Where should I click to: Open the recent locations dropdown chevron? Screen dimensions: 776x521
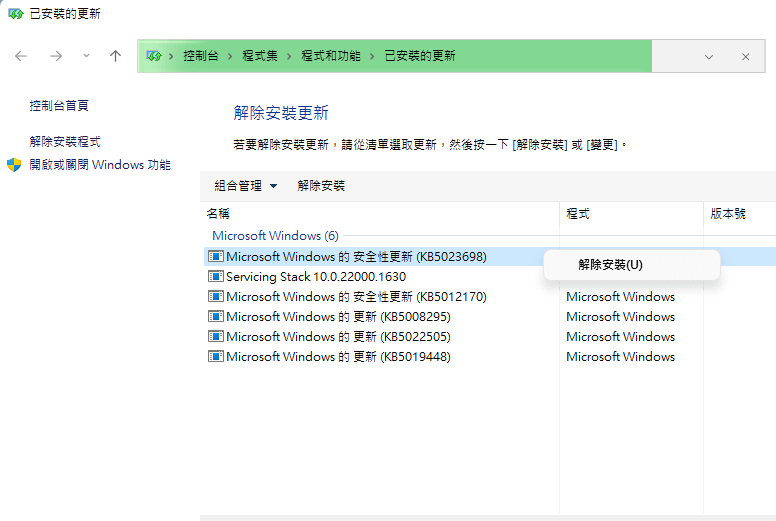[x=87, y=55]
